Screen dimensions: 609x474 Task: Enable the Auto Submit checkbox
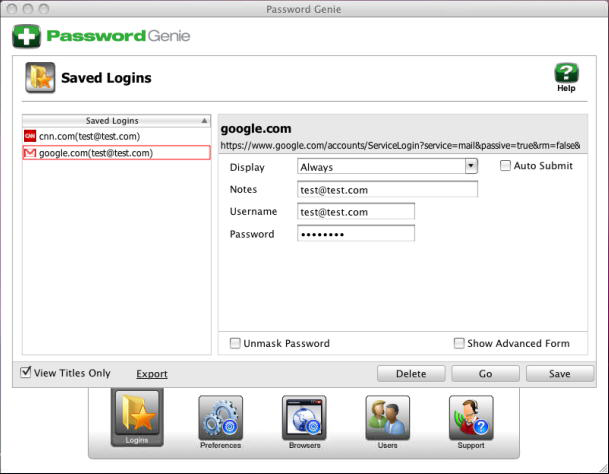pos(505,166)
